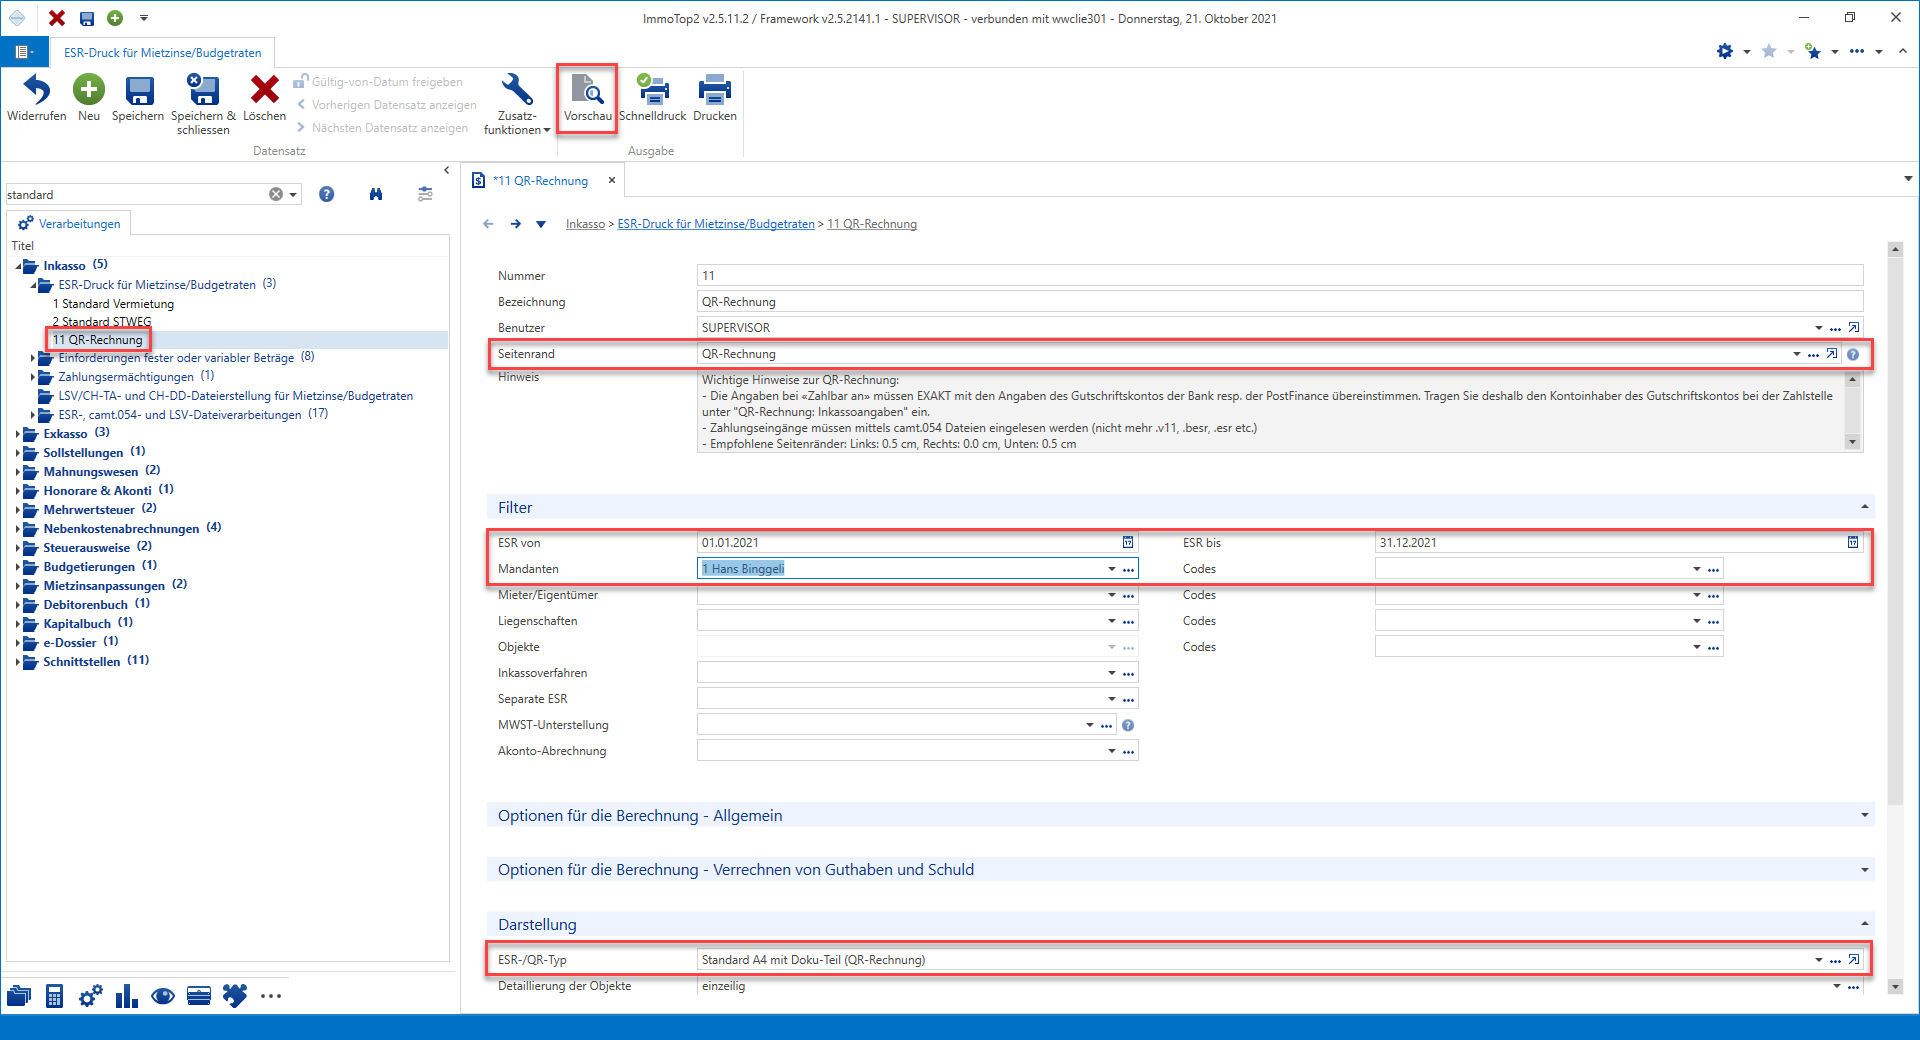Open the calculator icon in bottom bar
1920x1040 pixels.
point(55,996)
